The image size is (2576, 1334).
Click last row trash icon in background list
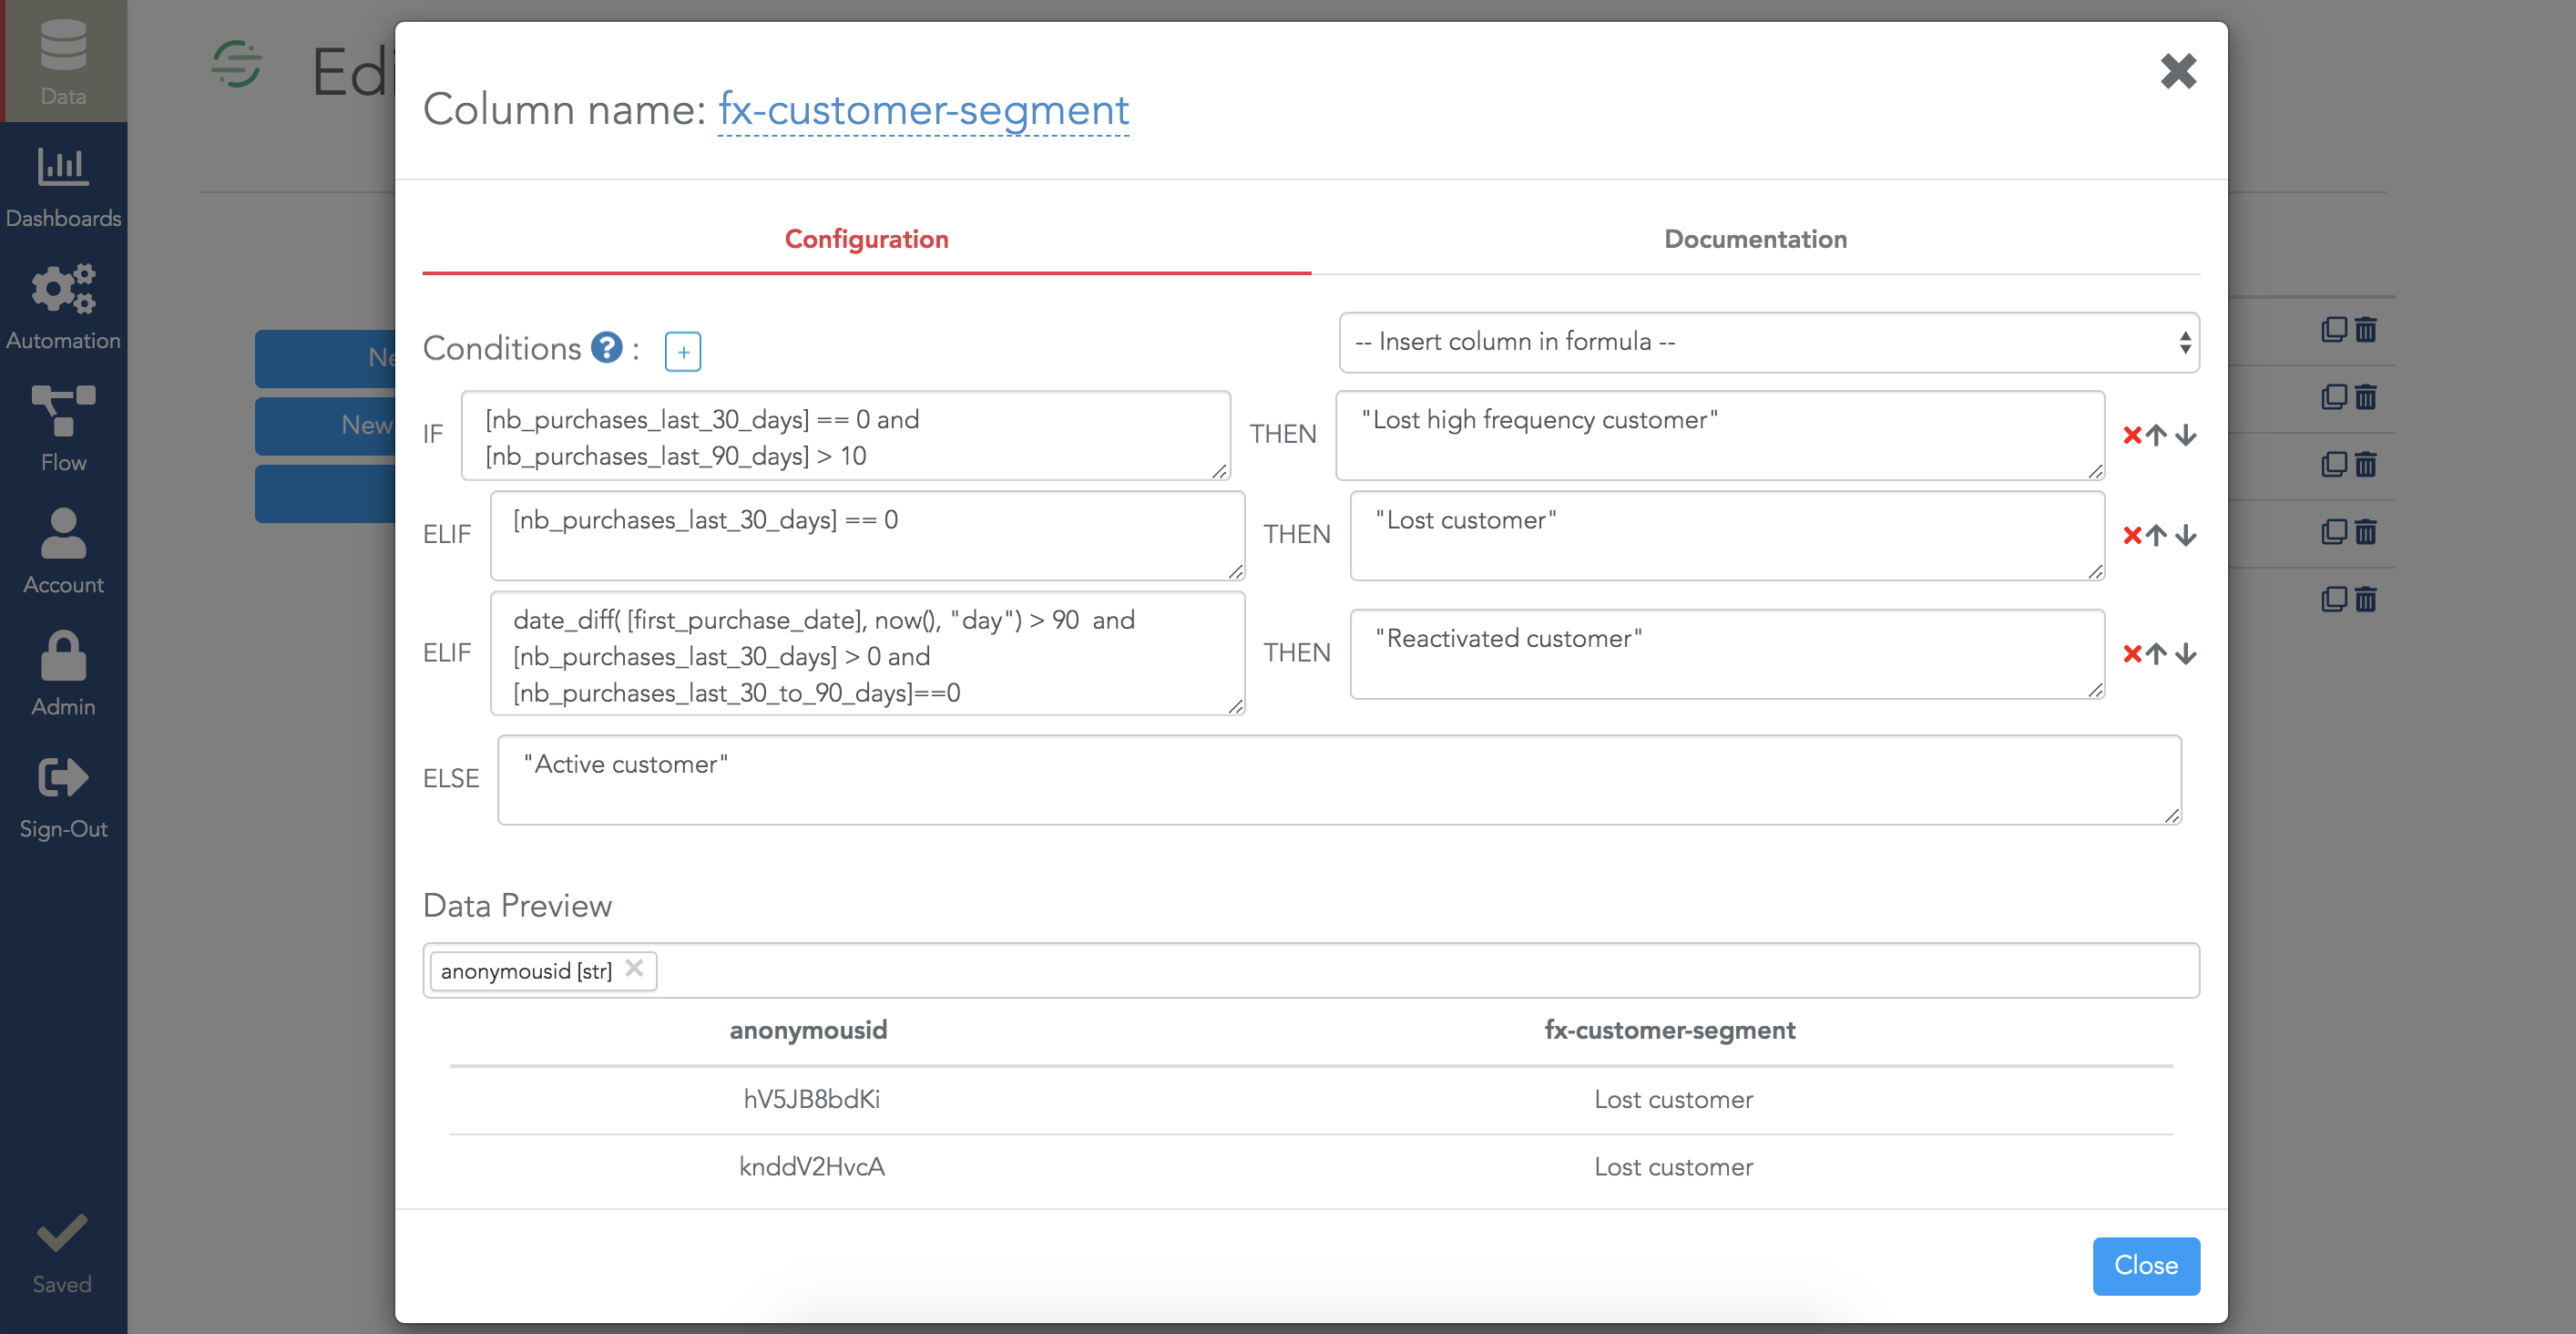click(x=2366, y=598)
